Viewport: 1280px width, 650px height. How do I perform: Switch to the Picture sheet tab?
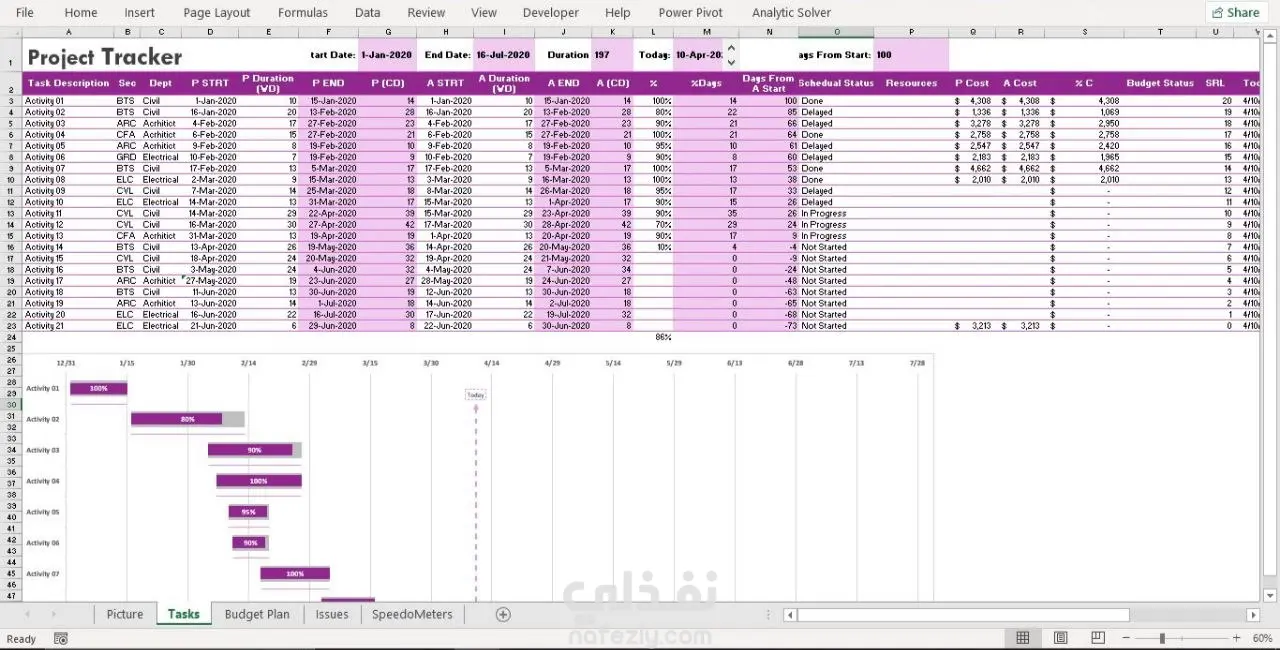(x=125, y=614)
